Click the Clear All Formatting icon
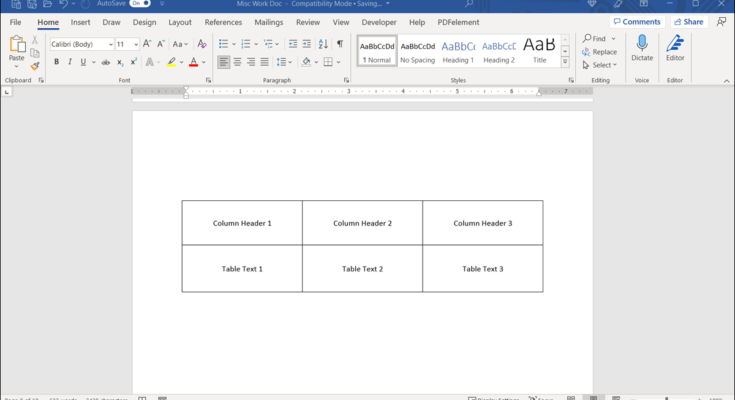This screenshot has width=735, height=400. [x=202, y=44]
